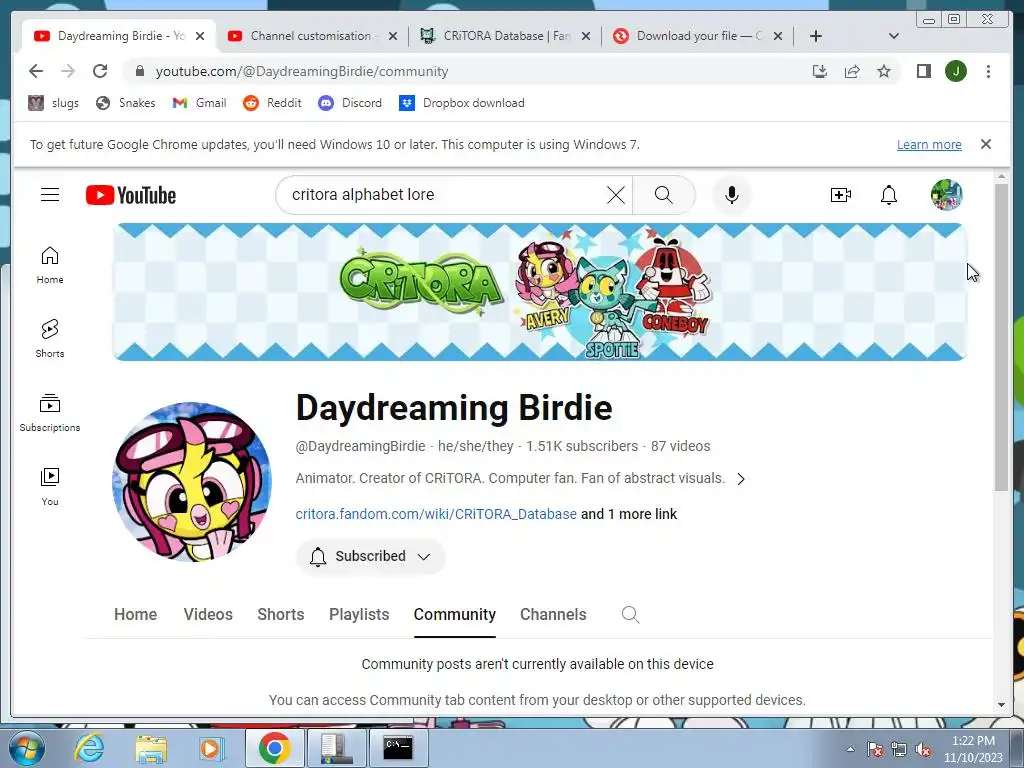Image resolution: width=1024 pixels, height=768 pixels.
Task: Search within the channel using the magnifier icon
Action: [630, 615]
